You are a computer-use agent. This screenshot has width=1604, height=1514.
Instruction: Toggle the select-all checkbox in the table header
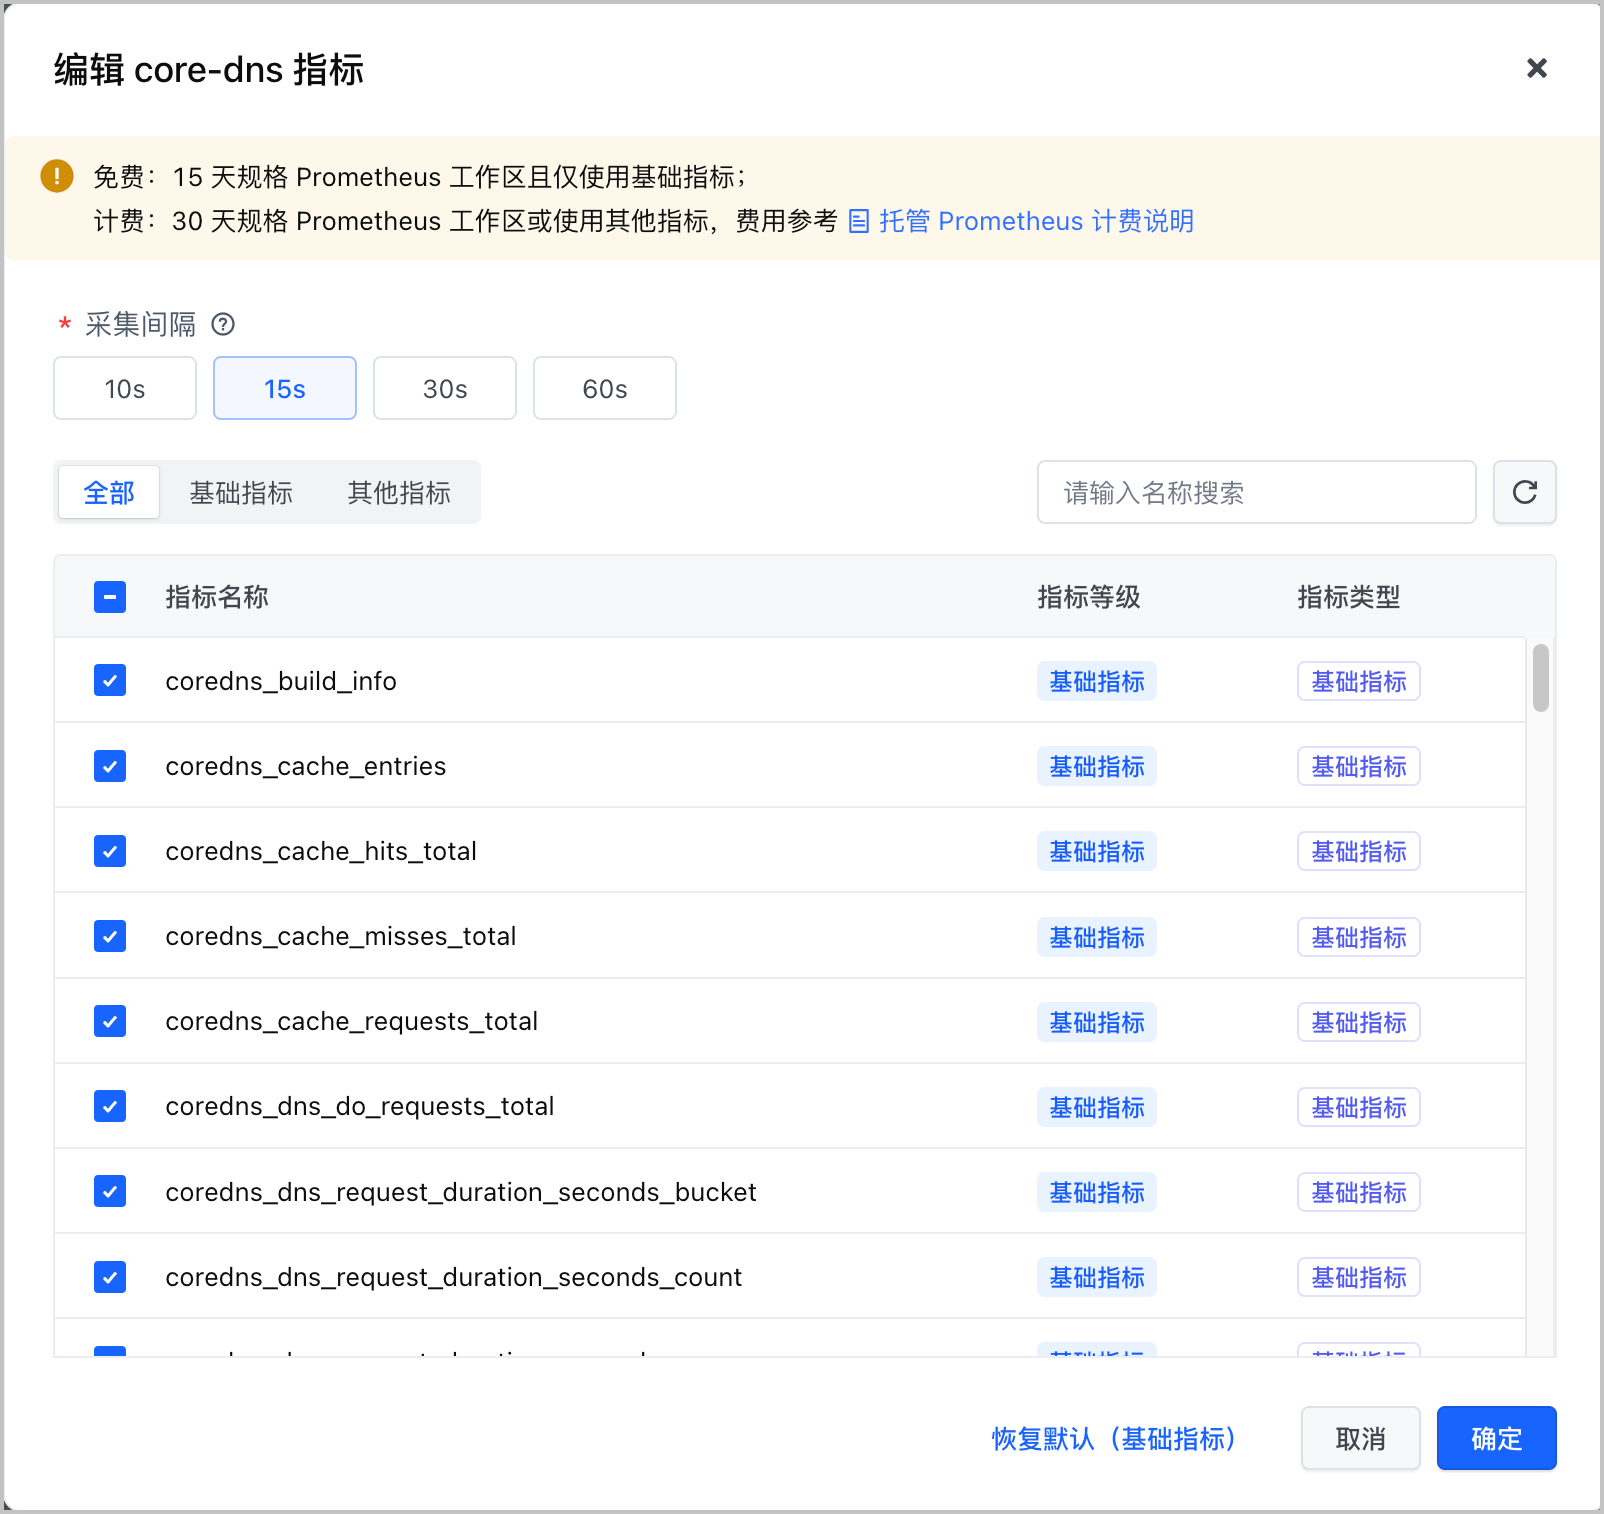click(x=110, y=597)
